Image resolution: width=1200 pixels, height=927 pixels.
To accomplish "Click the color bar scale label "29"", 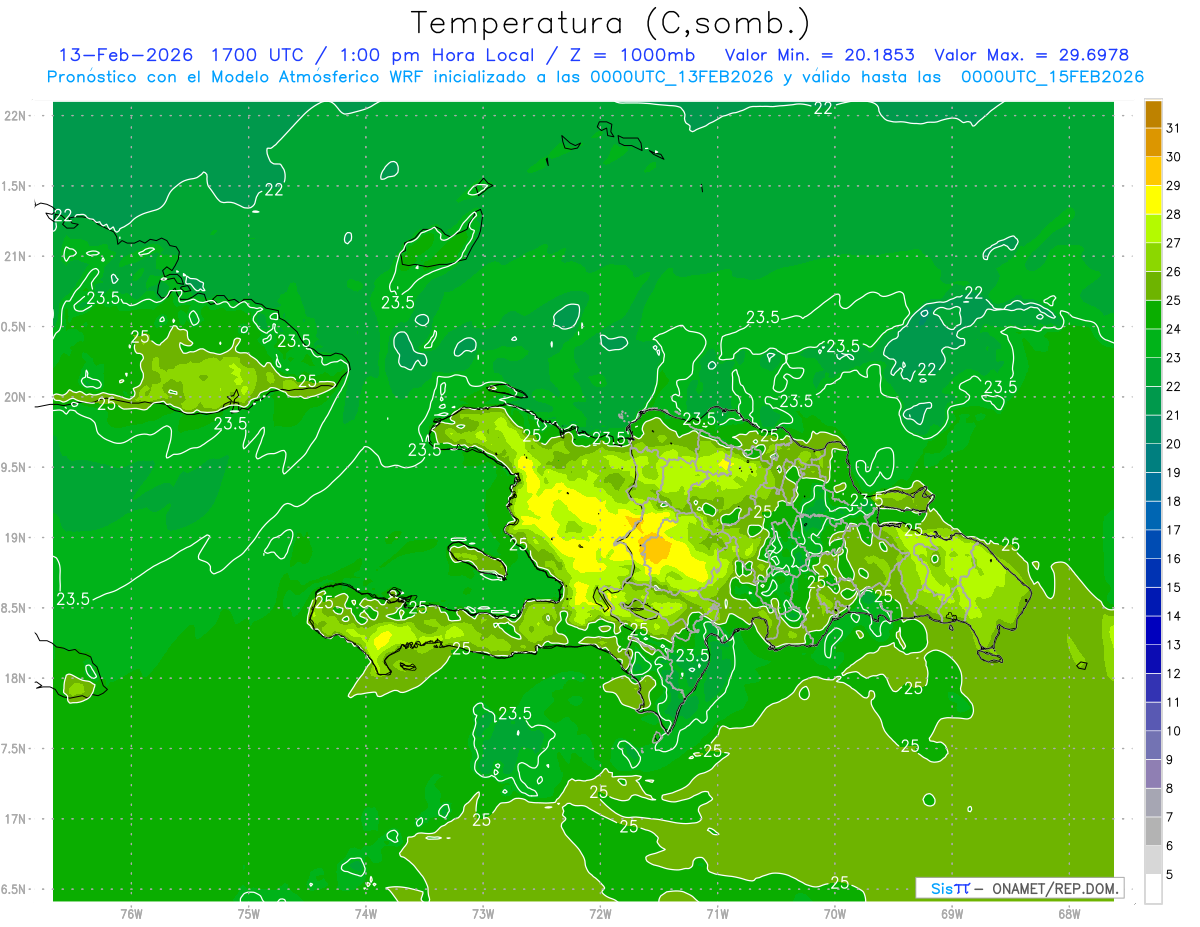I will [1174, 186].
